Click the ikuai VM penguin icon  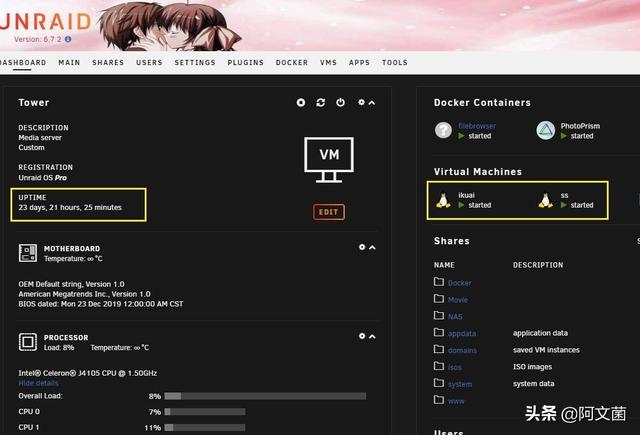[x=443, y=200]
